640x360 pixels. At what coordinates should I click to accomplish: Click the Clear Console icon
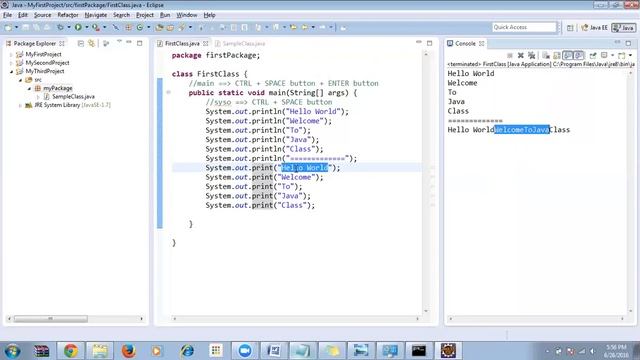(546, 56)
